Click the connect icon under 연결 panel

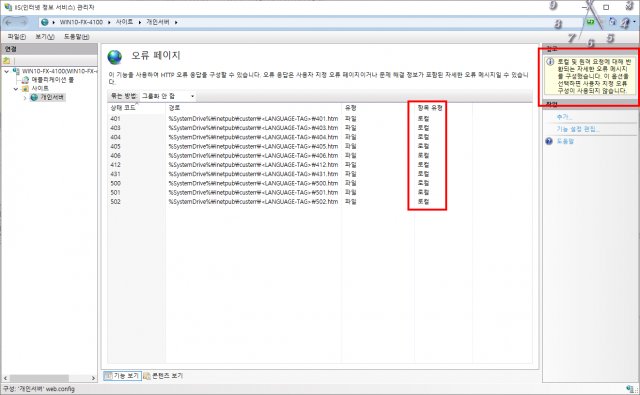(7, 60)
